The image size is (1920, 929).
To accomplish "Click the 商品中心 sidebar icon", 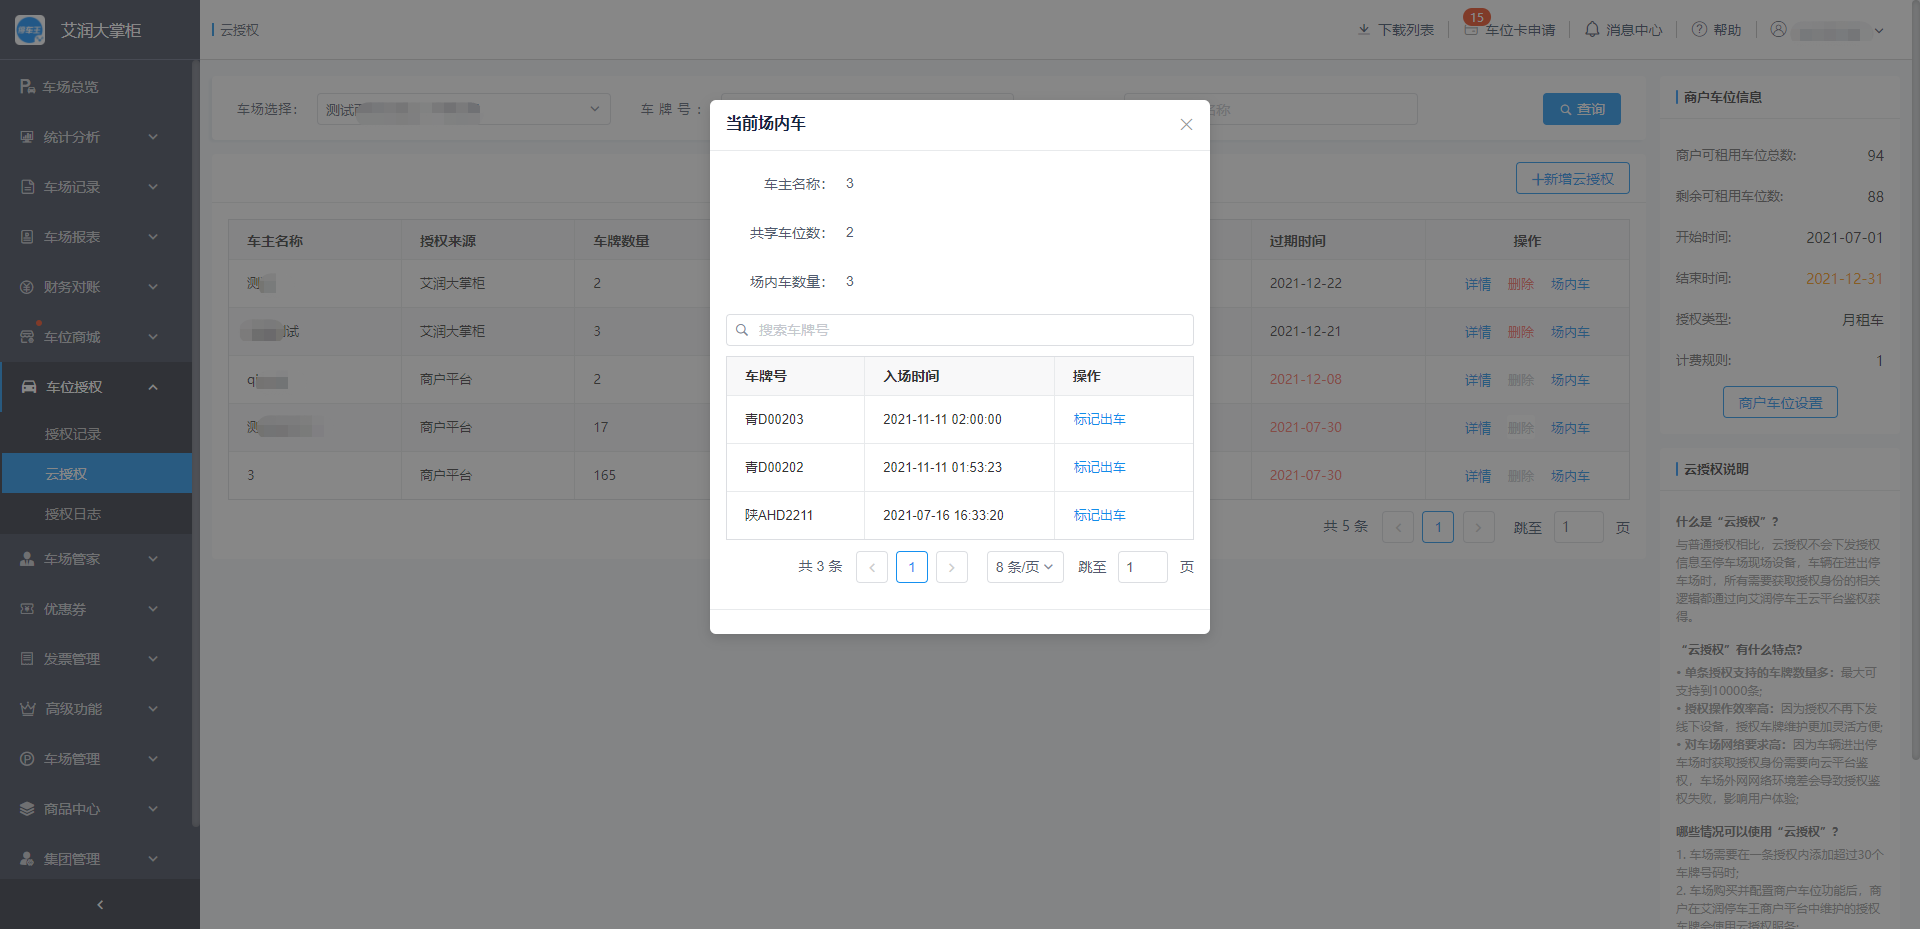I will [x=27, y=809].
